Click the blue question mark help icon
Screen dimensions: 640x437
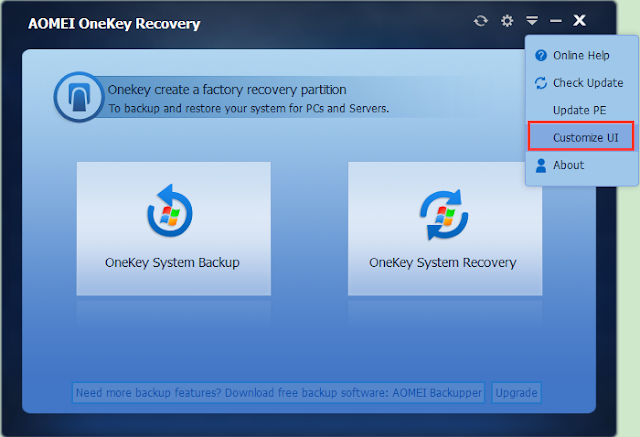tap(541, 55)
